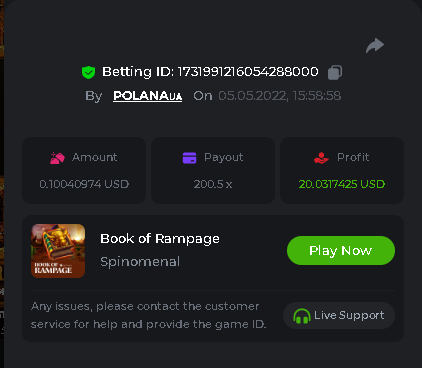Viewport: 422px width, 368px height.
Task: Click the Play Now button
Action: pos(341,251)
